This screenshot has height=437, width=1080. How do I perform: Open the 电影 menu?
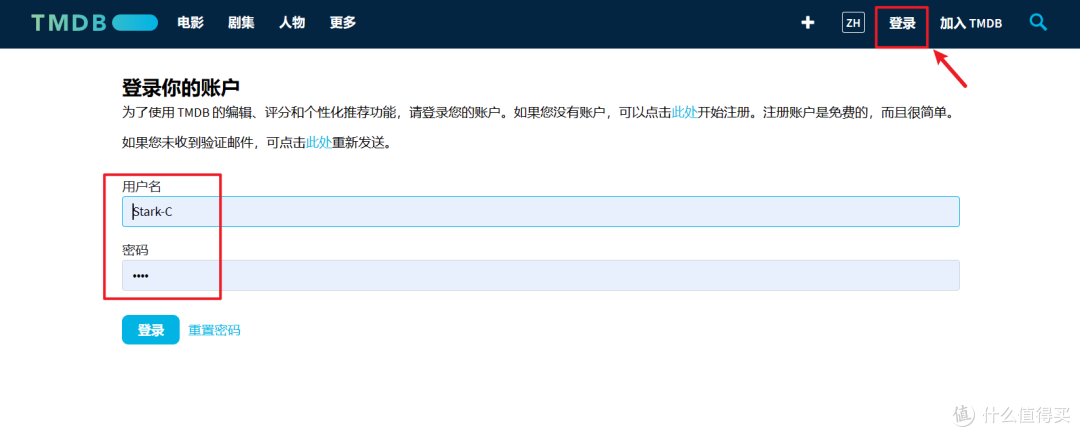(190, 23)
